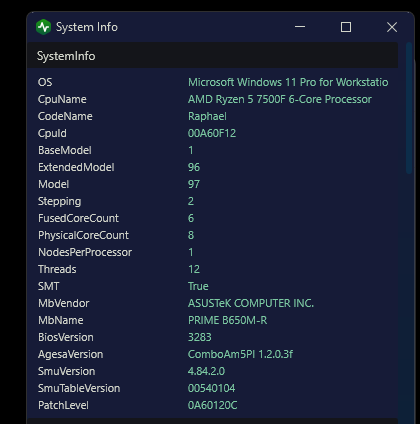Image resolution: width=420 pixels, height=424 pixels.
Task: Click the PhysicalCoreCount value 8
Action: coord(191,235)
